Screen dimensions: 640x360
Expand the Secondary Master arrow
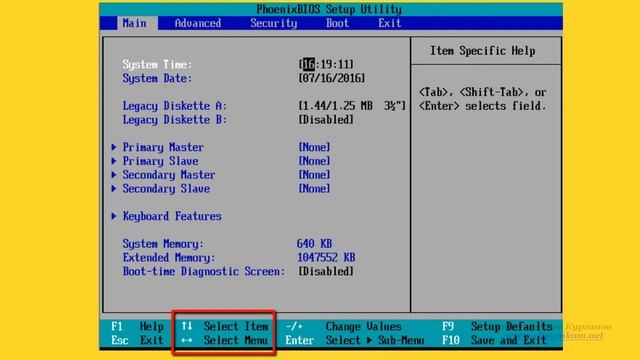click(x=114, y=175)
